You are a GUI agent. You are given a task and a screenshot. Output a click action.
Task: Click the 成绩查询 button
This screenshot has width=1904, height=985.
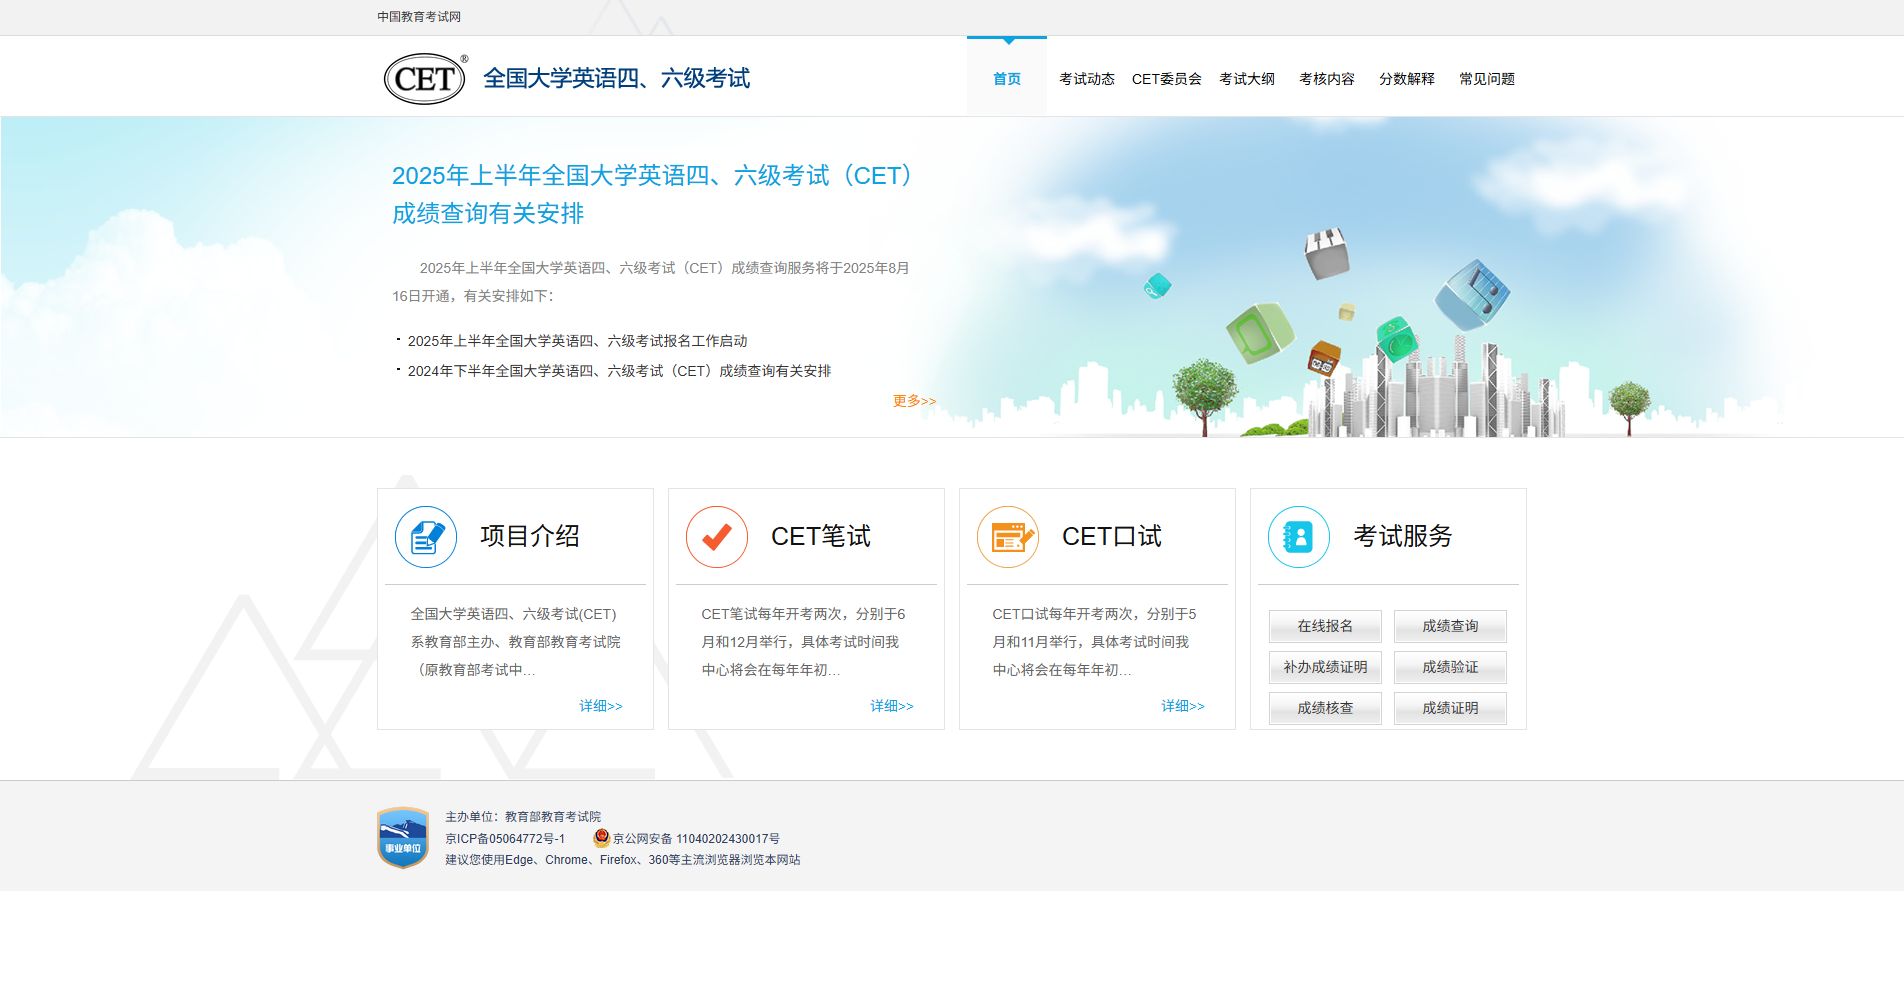1450,626
